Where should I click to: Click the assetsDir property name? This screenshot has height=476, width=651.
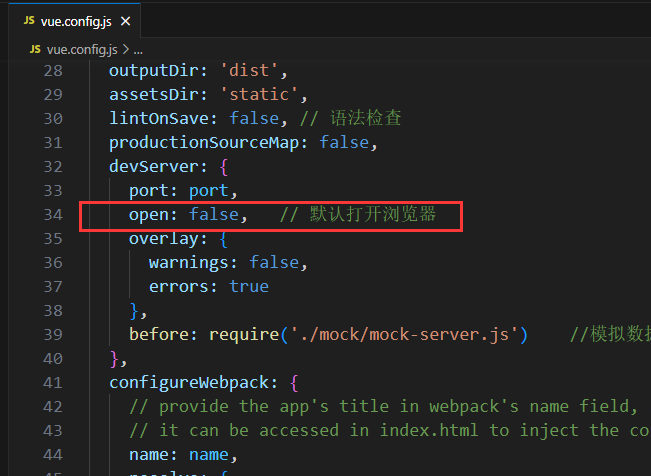pyautogui.click(x=154, y=95)
